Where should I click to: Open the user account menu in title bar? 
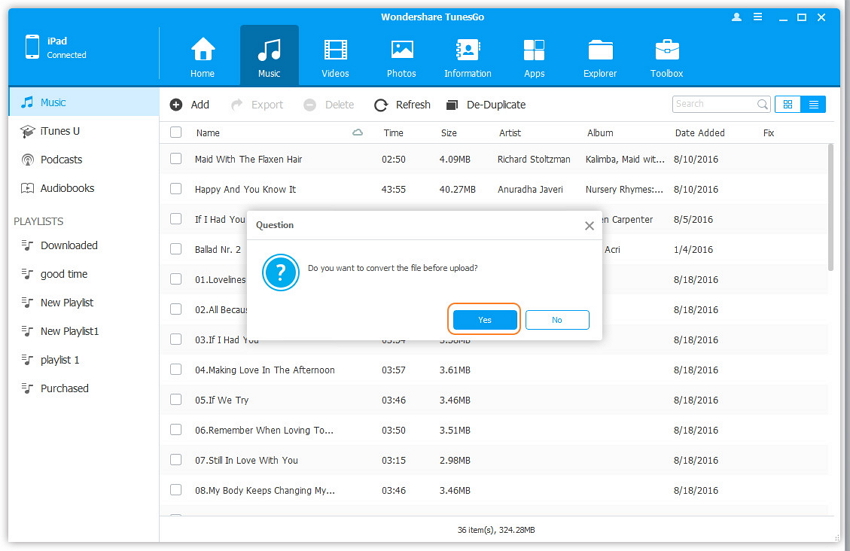[737, 17]
